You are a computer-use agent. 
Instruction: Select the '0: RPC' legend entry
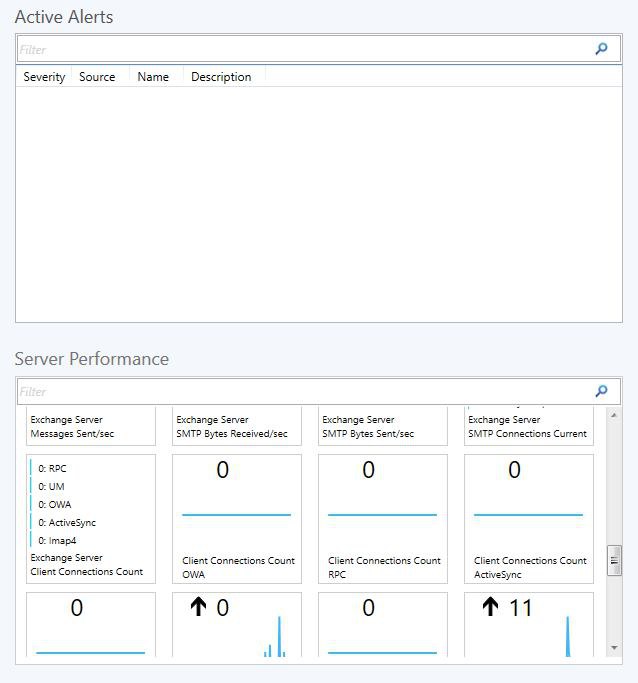tap(52, 469)
